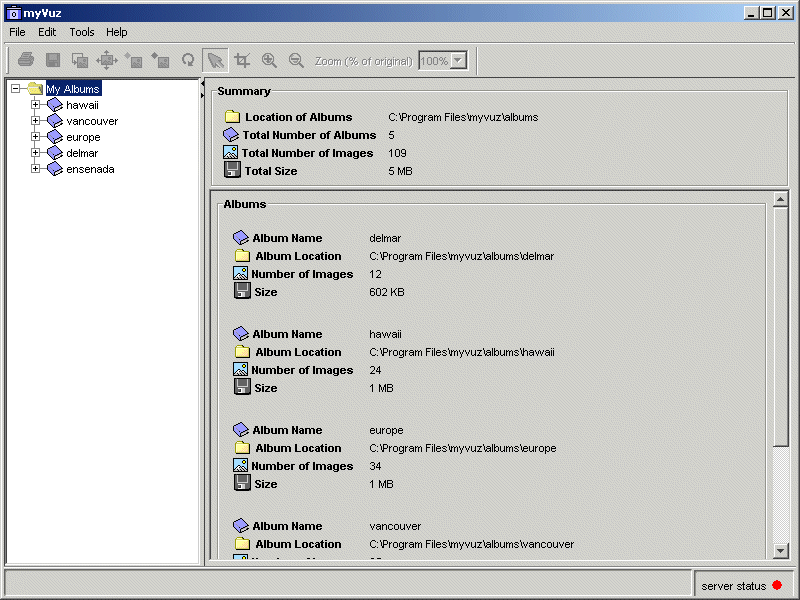Click the right-pointing arrow on the pane splitter
Viewport: 800px width, 600px height.
[x=203, y=95]
